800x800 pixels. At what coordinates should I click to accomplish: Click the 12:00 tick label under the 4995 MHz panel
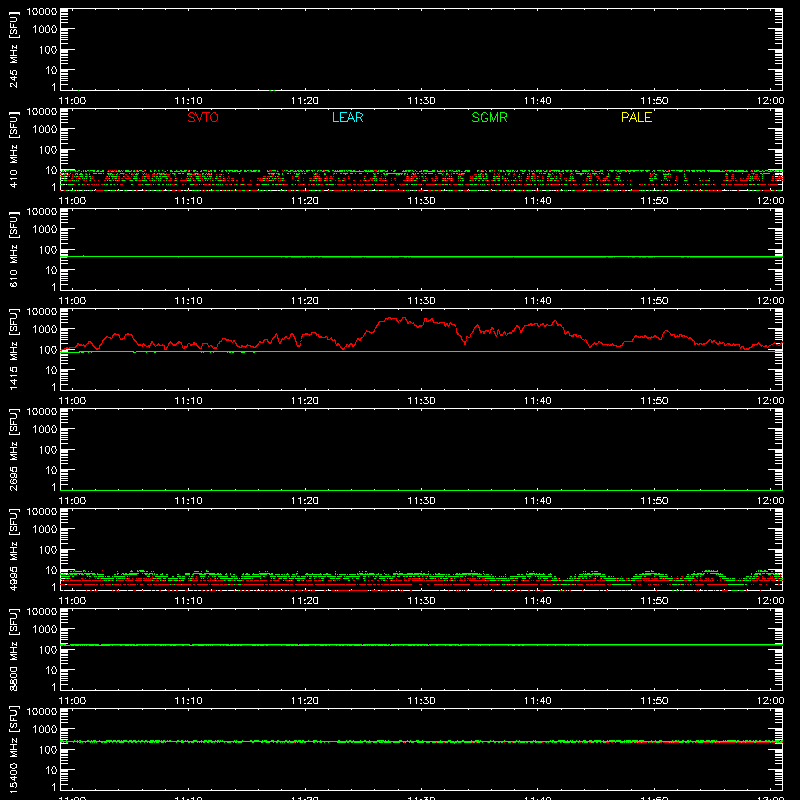(x=770, y=601)
